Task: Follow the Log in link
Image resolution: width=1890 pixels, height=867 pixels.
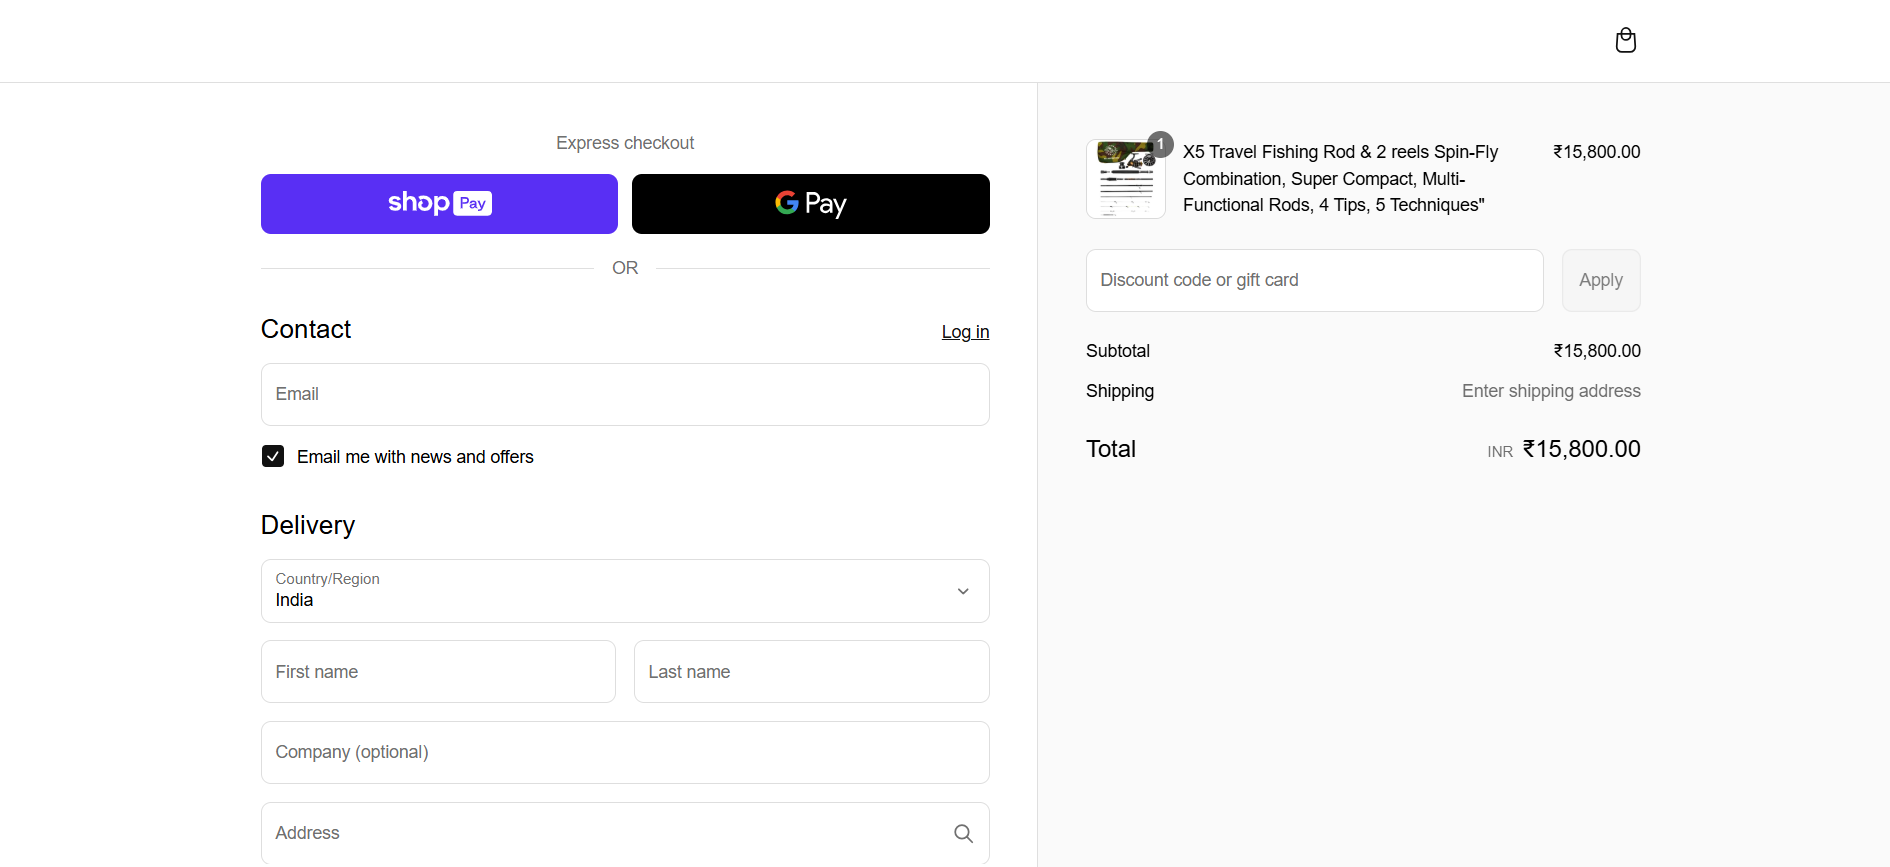Action: coord(964,332)
